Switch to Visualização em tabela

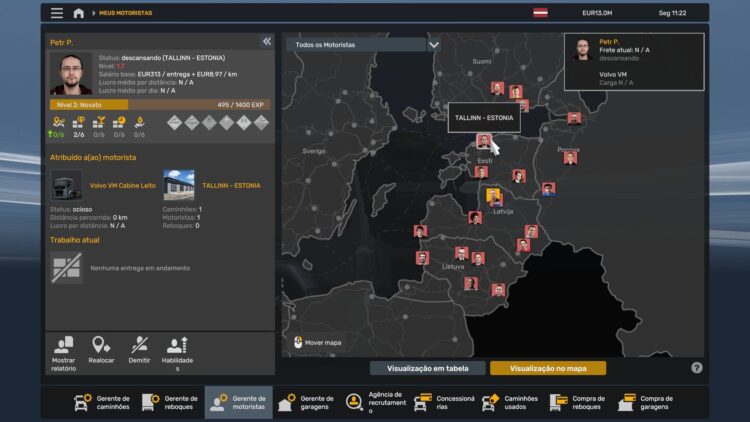(x=428, y=368)
